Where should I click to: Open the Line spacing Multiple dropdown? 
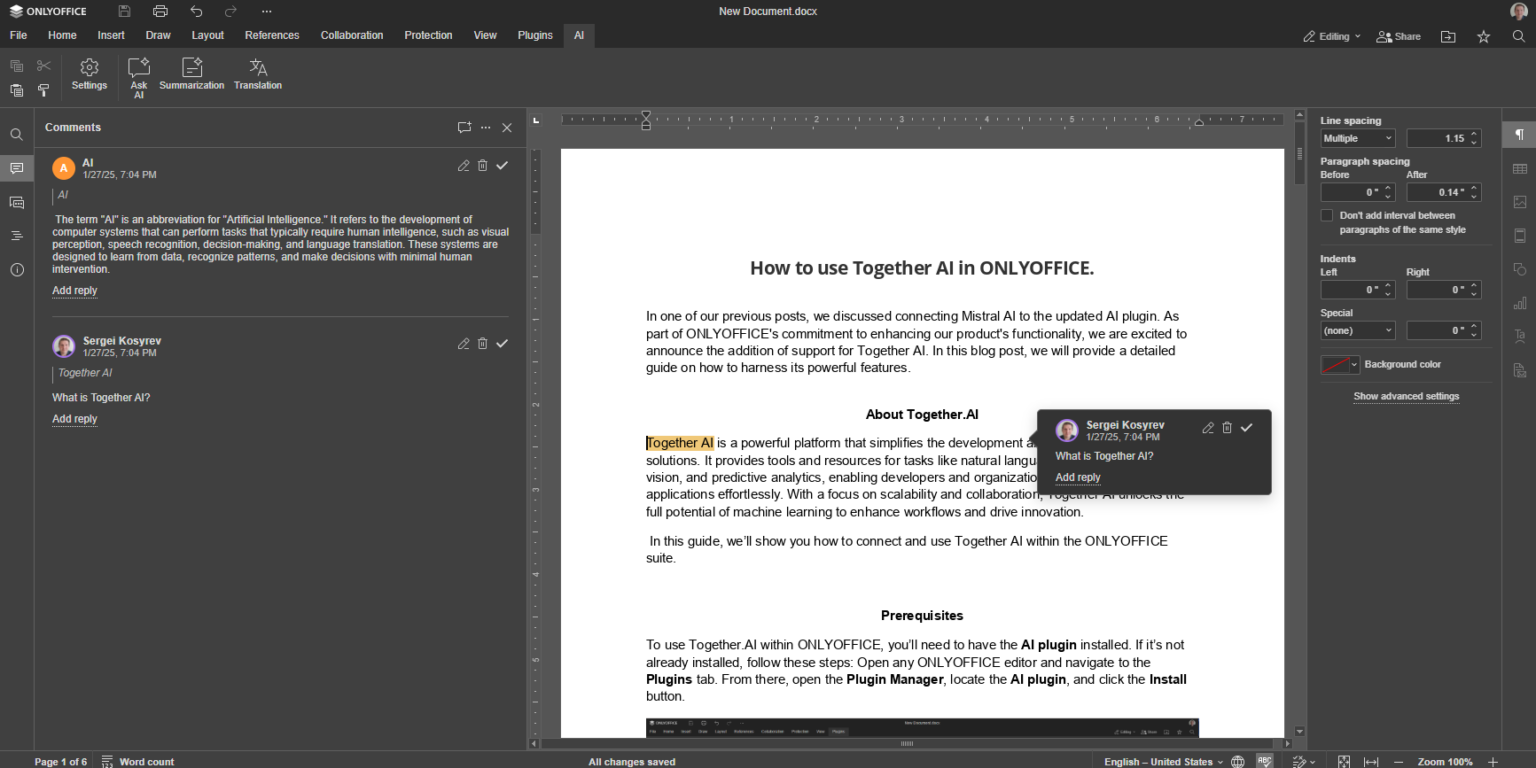(1357, 138)
